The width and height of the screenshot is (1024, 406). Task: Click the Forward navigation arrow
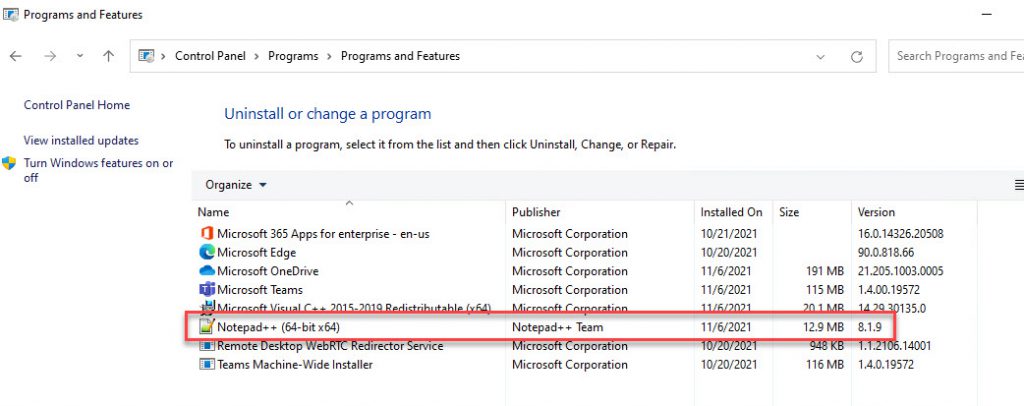coord(50,56)
